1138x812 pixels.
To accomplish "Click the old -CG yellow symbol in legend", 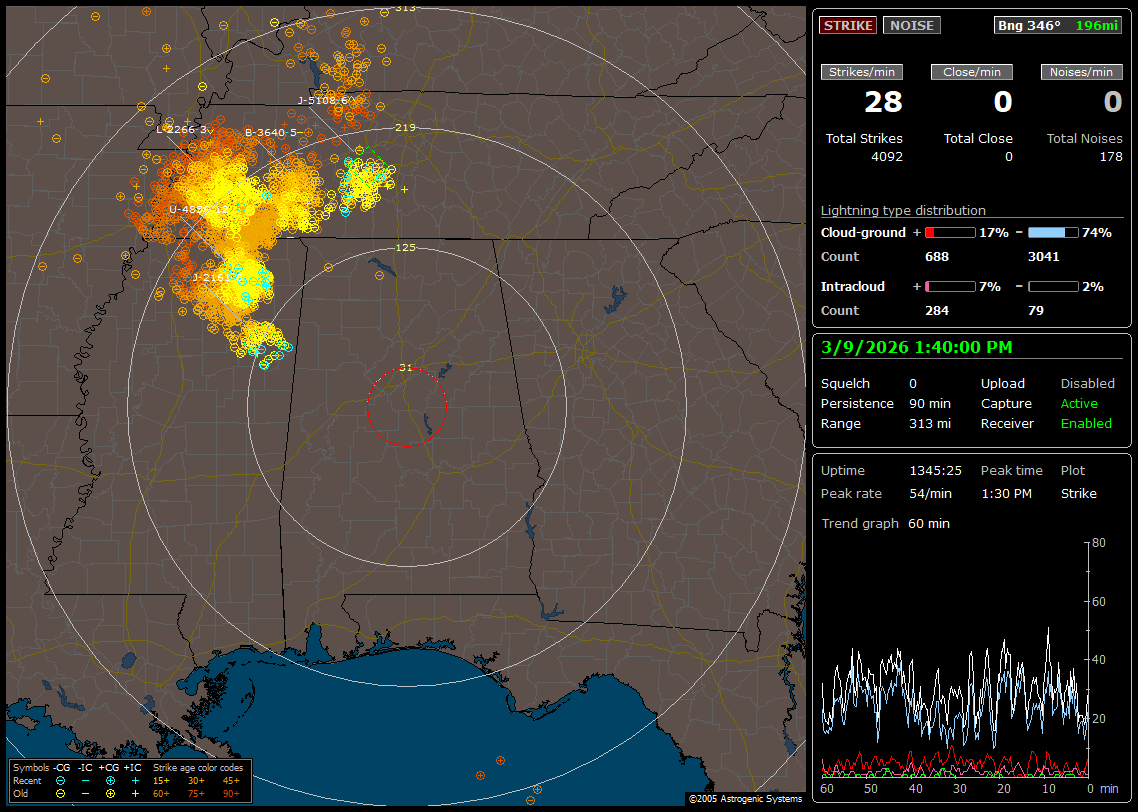I will click(x=61, y=793).
